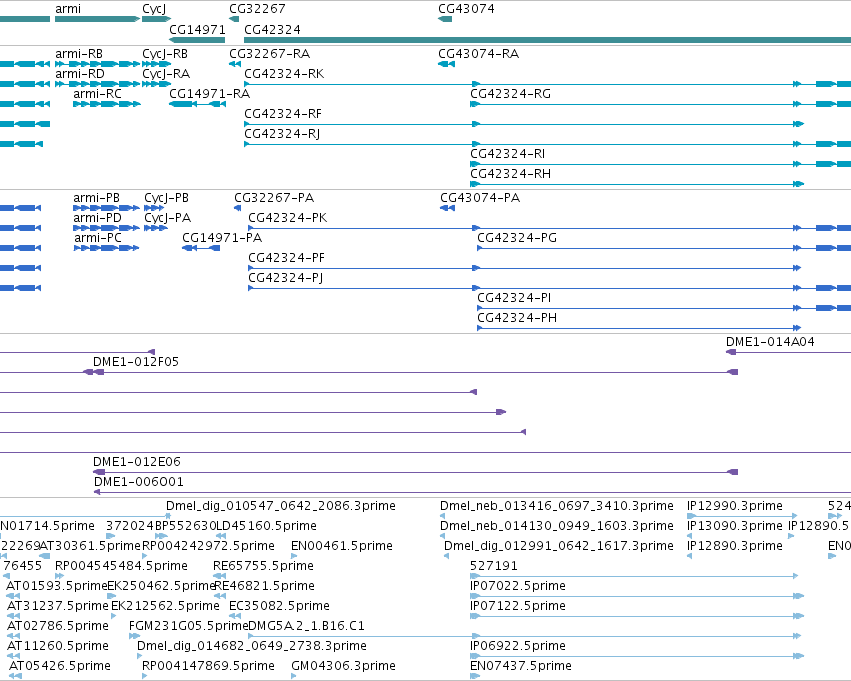The image size is (851, 681).
Task: Click protein armi-PD label
Action: (98, 218)
